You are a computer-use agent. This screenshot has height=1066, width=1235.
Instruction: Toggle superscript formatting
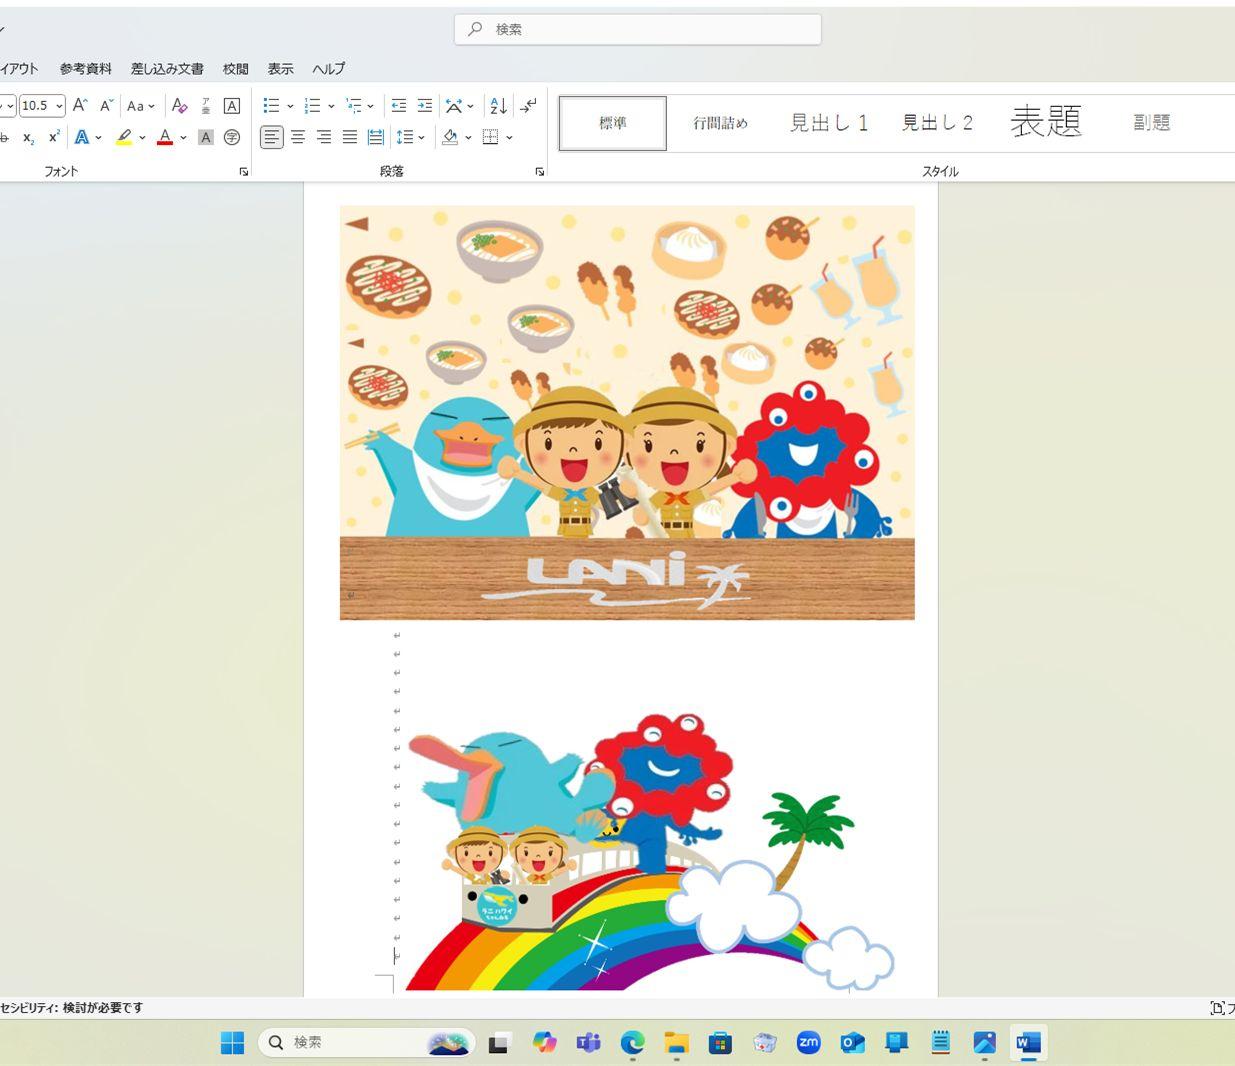pyautogui.click(x=54, y=137)
